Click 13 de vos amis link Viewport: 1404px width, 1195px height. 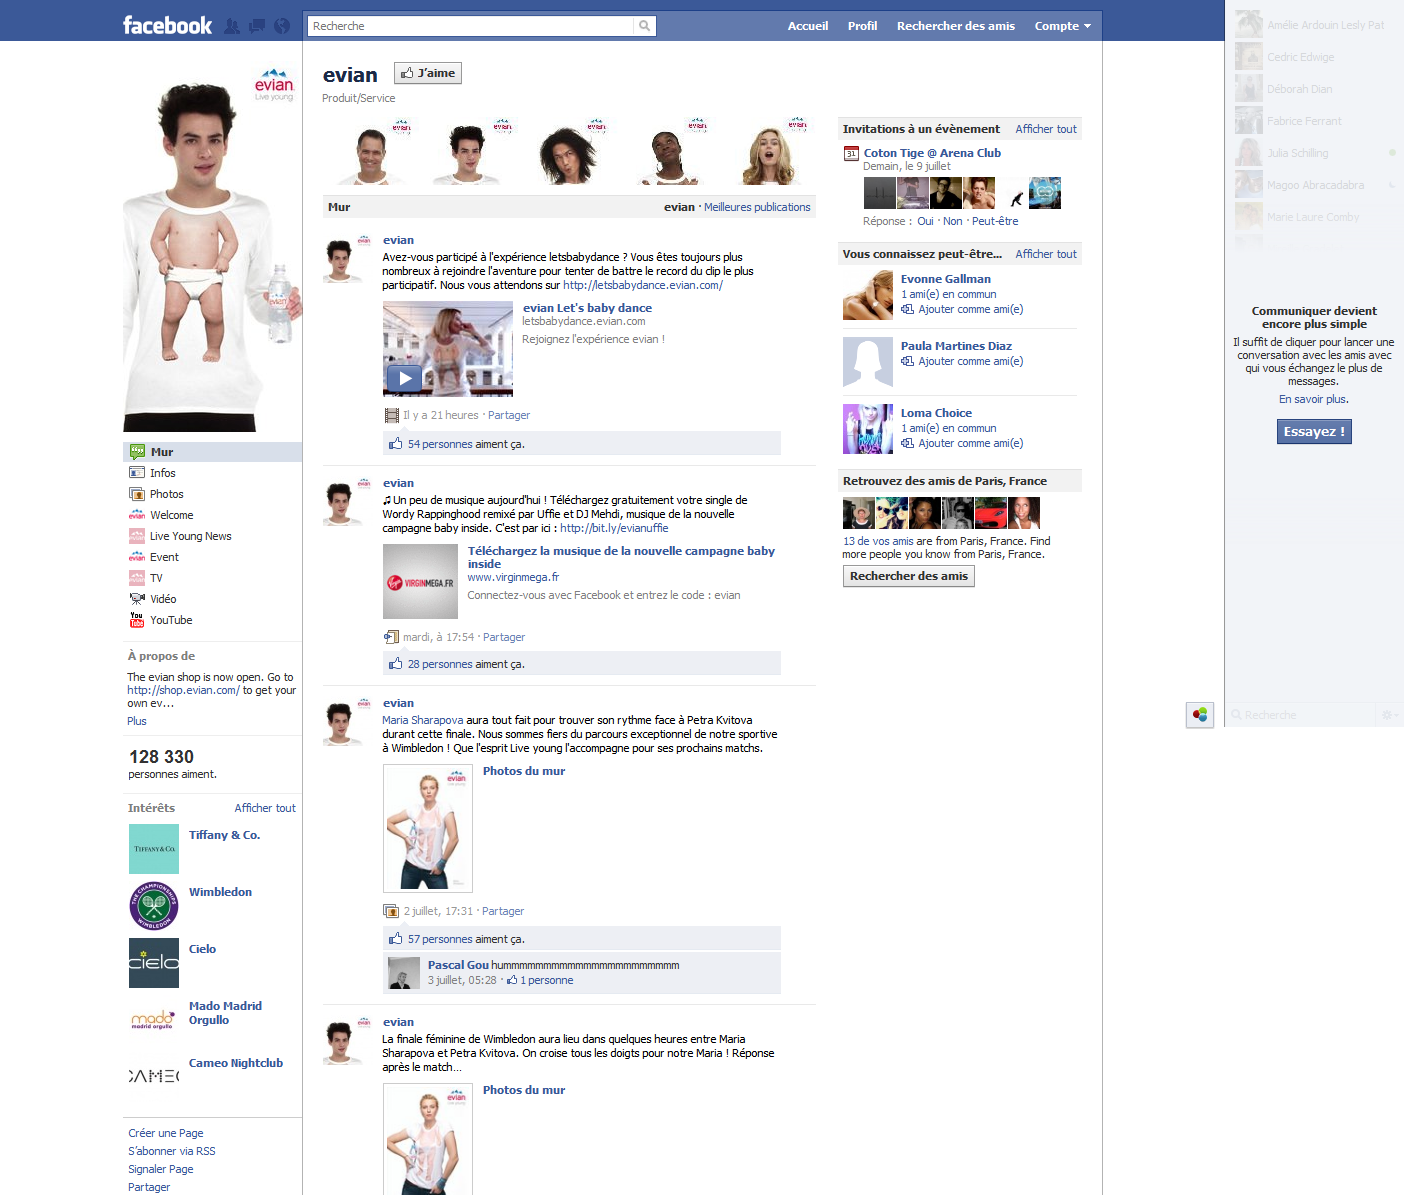pyautogui.click(x=878, y=541)
